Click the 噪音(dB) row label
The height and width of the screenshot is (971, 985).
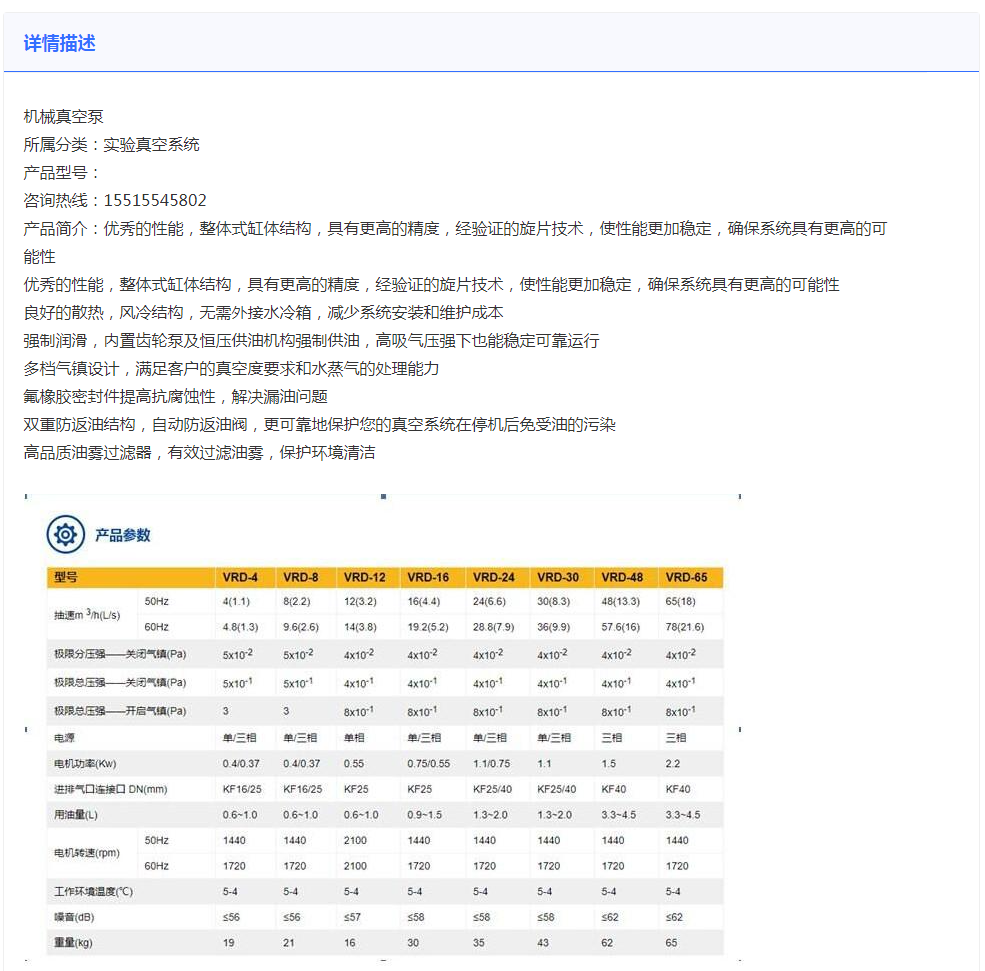click(74, 917)
